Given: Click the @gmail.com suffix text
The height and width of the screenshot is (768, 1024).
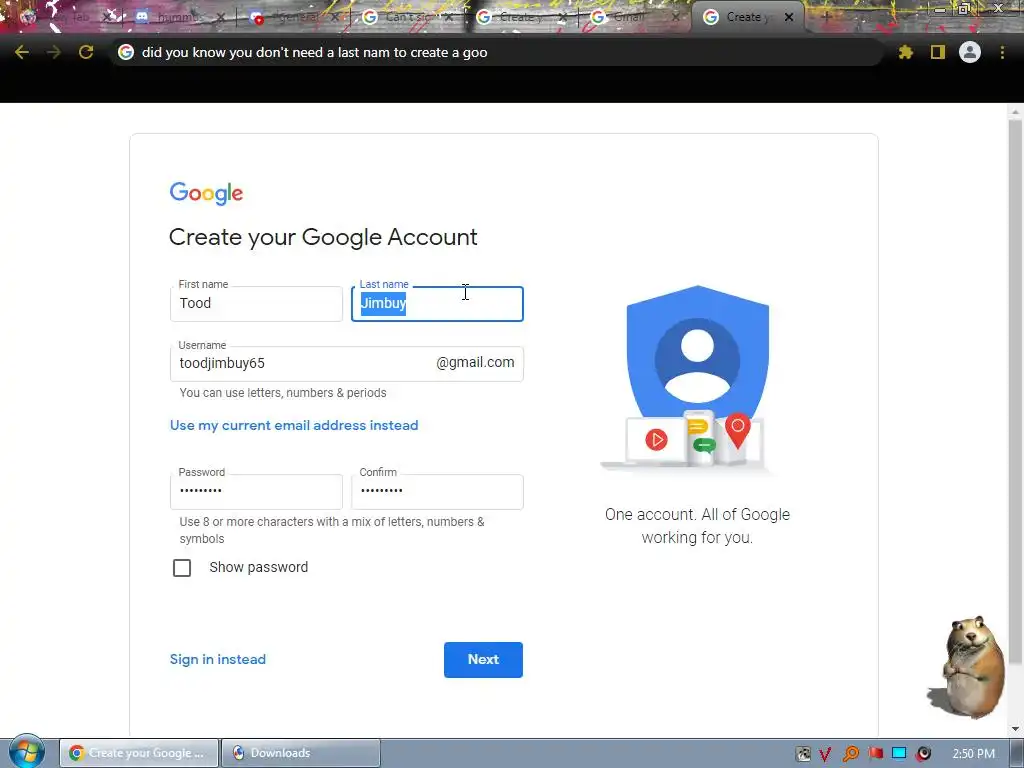Looking at the screenshot, I should [x=475, y=362].
